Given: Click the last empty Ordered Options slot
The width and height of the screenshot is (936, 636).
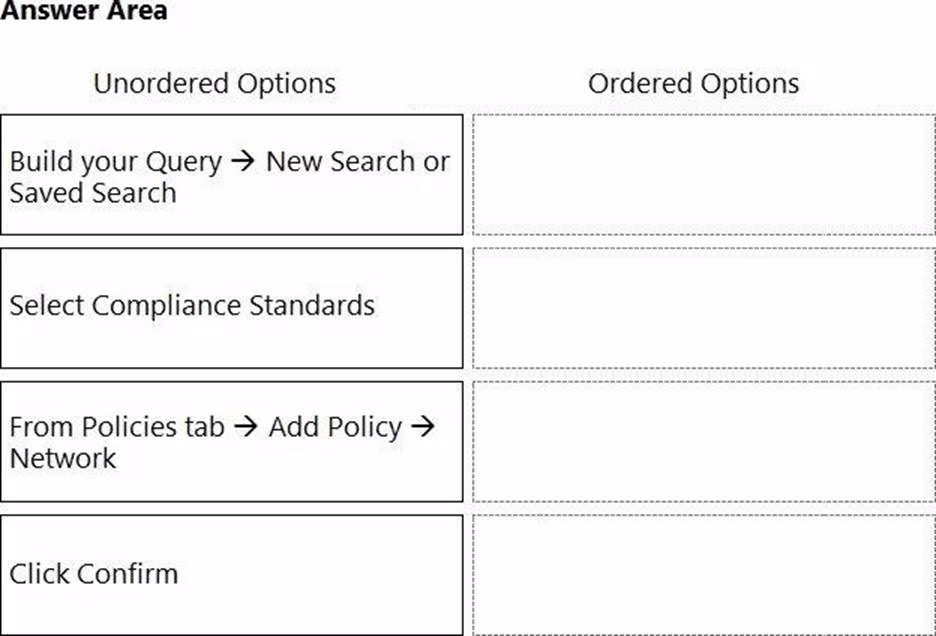Looking at the screenshot, I should coord(703,574).
